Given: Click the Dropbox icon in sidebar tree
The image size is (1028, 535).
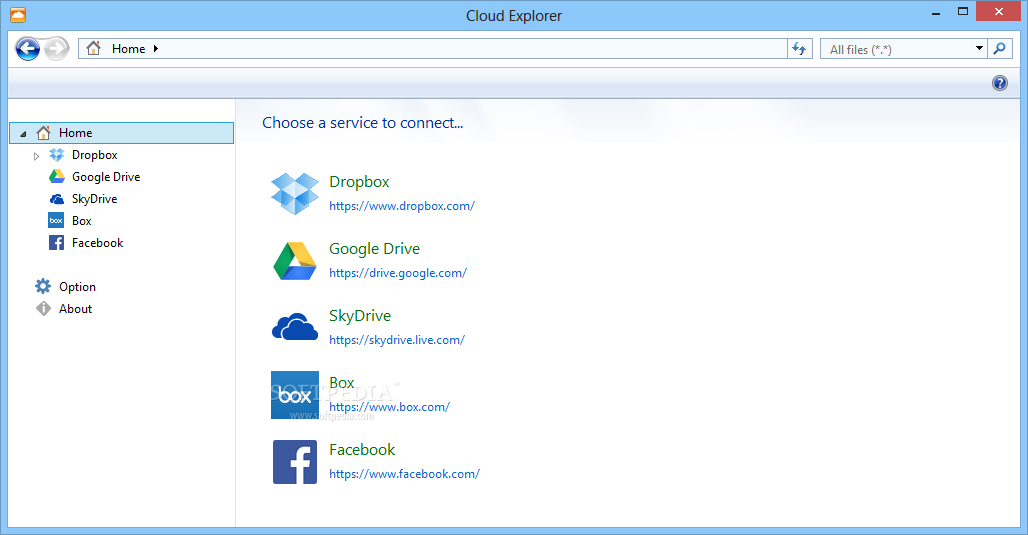Looking at the screenshot, I should coord(57,155).
